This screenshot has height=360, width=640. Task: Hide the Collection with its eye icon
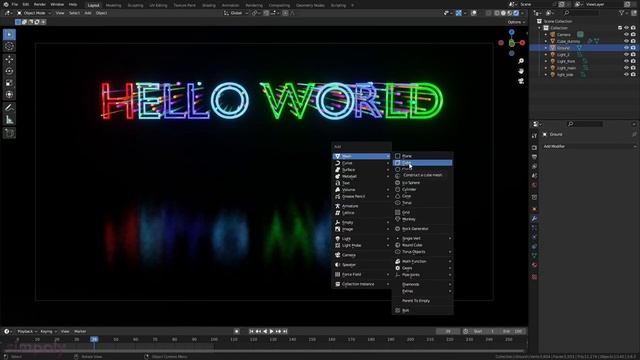pos(626,28)
